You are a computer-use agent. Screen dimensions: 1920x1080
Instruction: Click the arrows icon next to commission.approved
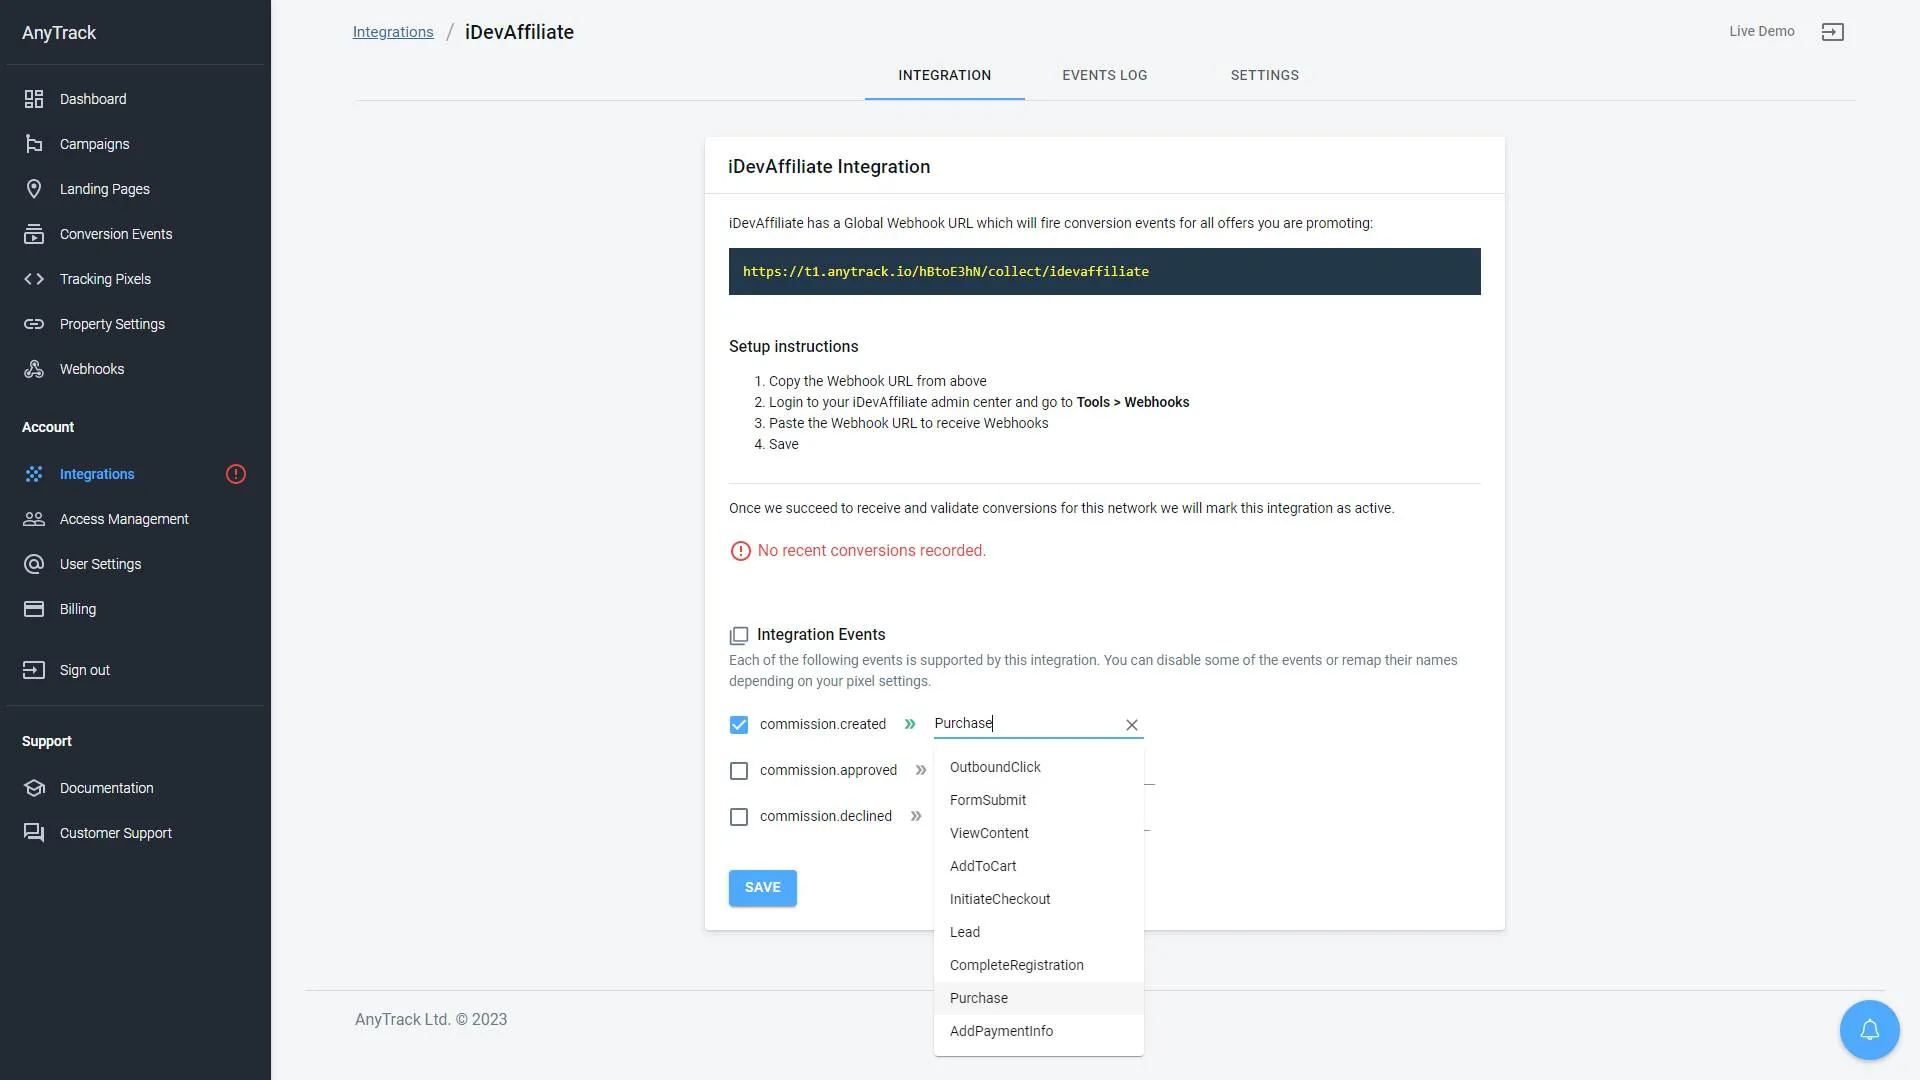coord(921,770)
